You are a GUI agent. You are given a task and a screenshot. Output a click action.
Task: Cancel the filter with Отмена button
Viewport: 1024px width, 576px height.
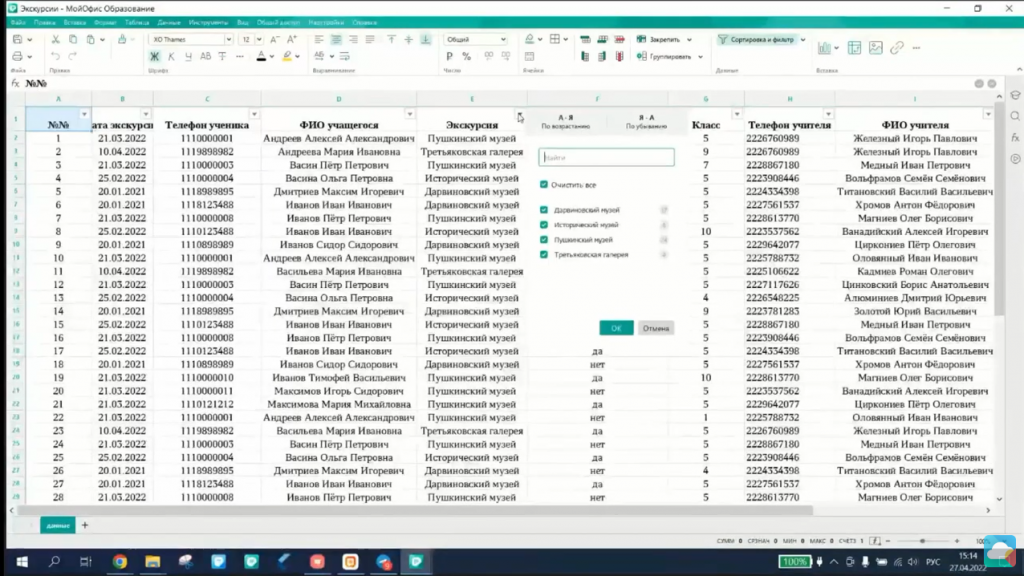click(x=655, y=328)
